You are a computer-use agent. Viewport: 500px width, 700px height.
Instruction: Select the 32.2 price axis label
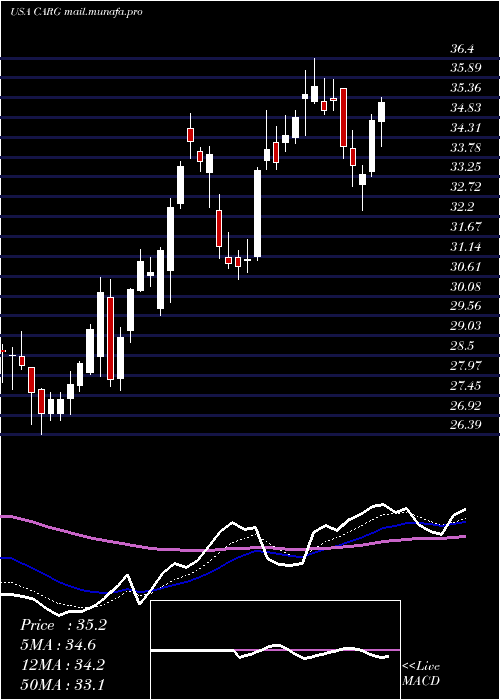coord(462,207)
